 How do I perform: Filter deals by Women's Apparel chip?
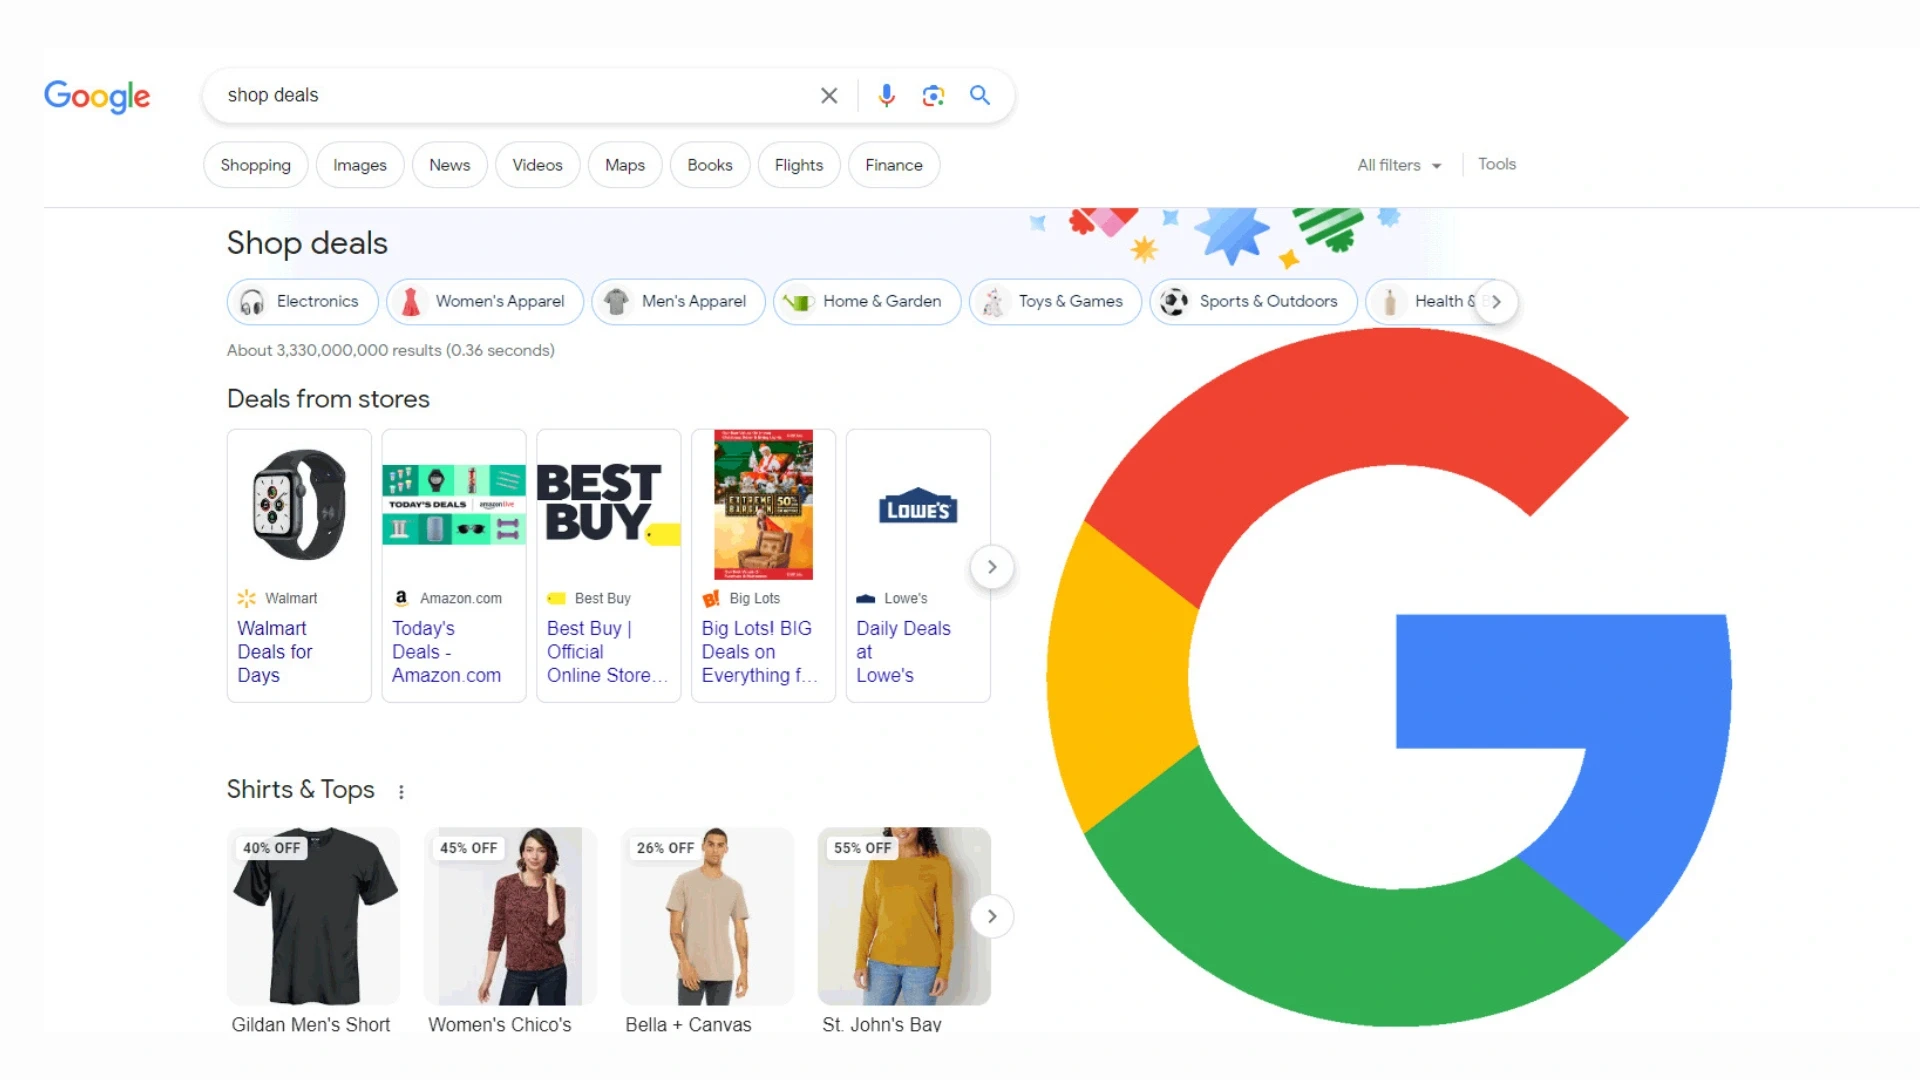(485, 301)
